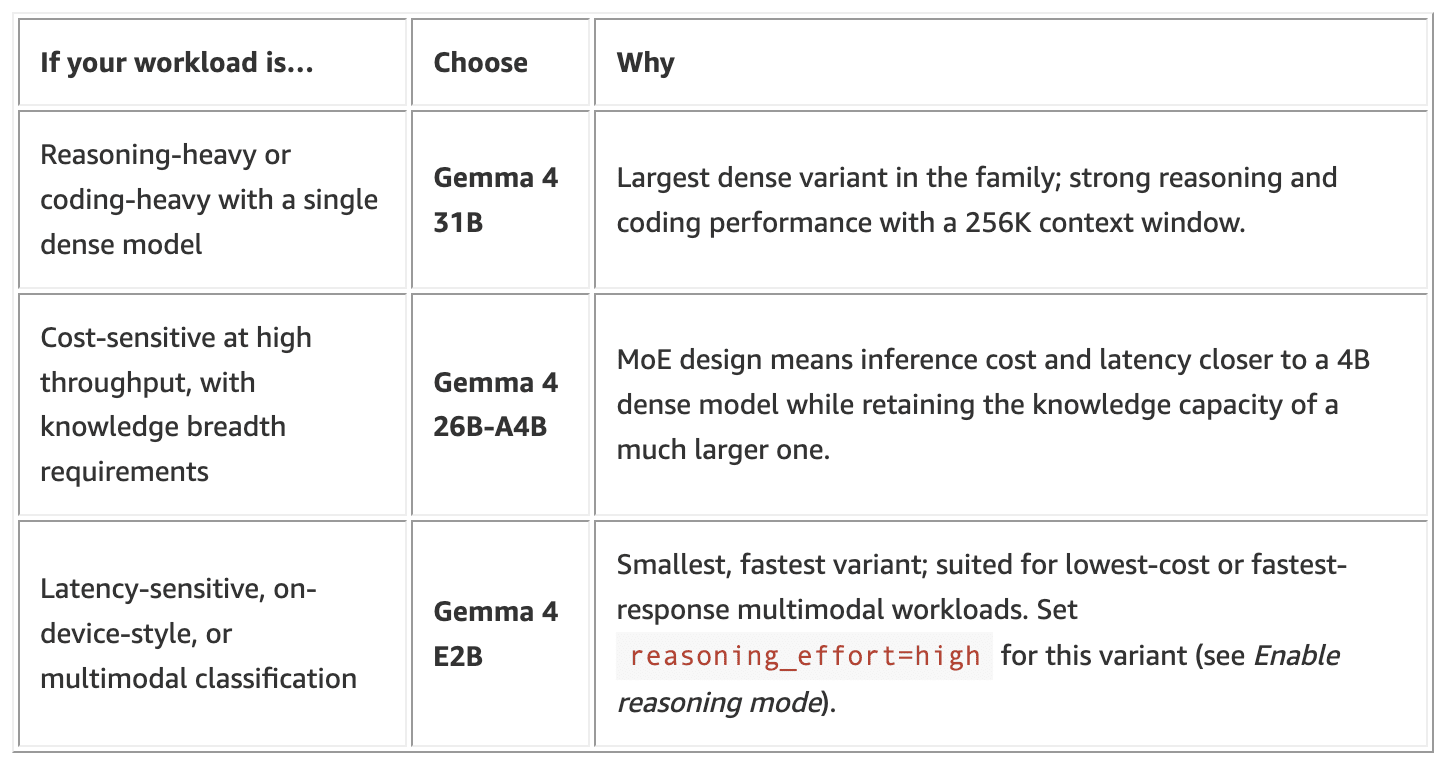Select the 'multimodal classification' text line
Screen dimensions: 1446x765
198,678
